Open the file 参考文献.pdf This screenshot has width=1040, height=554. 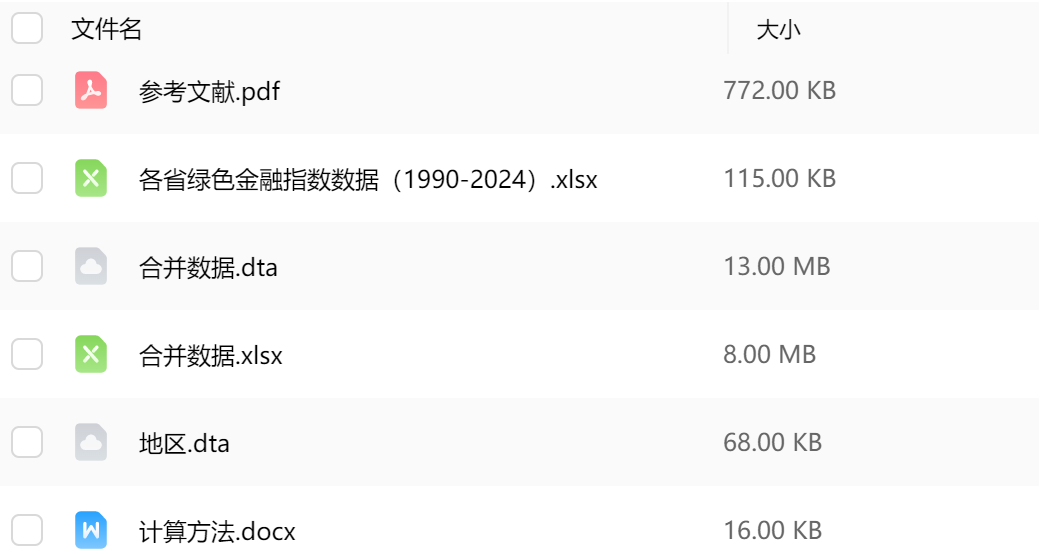[x=209, y=92]
